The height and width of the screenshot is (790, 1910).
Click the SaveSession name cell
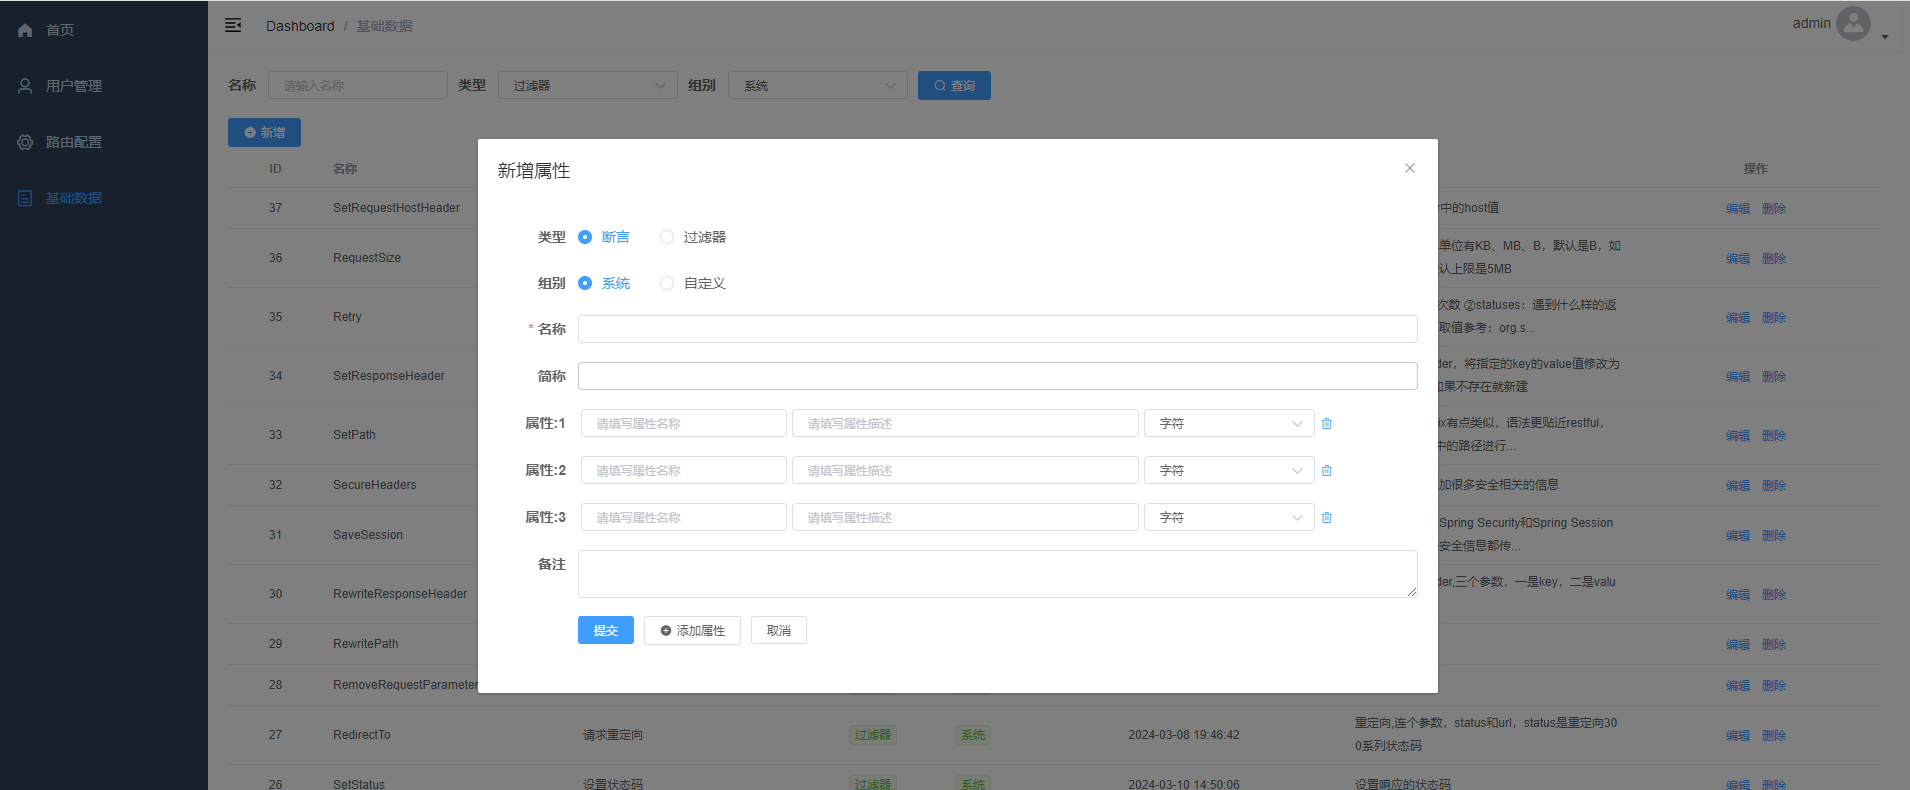click(x=368, y=535)
